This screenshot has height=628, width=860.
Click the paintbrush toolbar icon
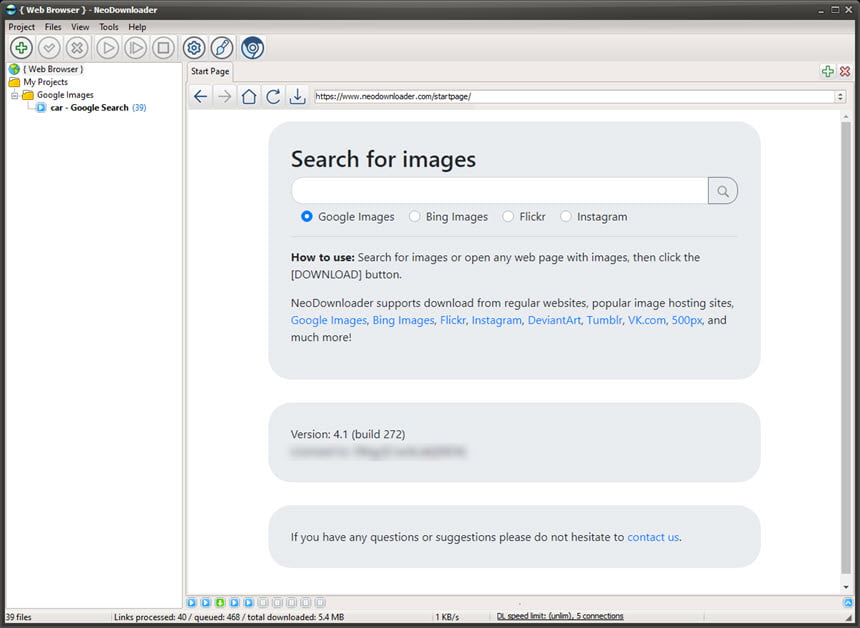pos(222,48)
